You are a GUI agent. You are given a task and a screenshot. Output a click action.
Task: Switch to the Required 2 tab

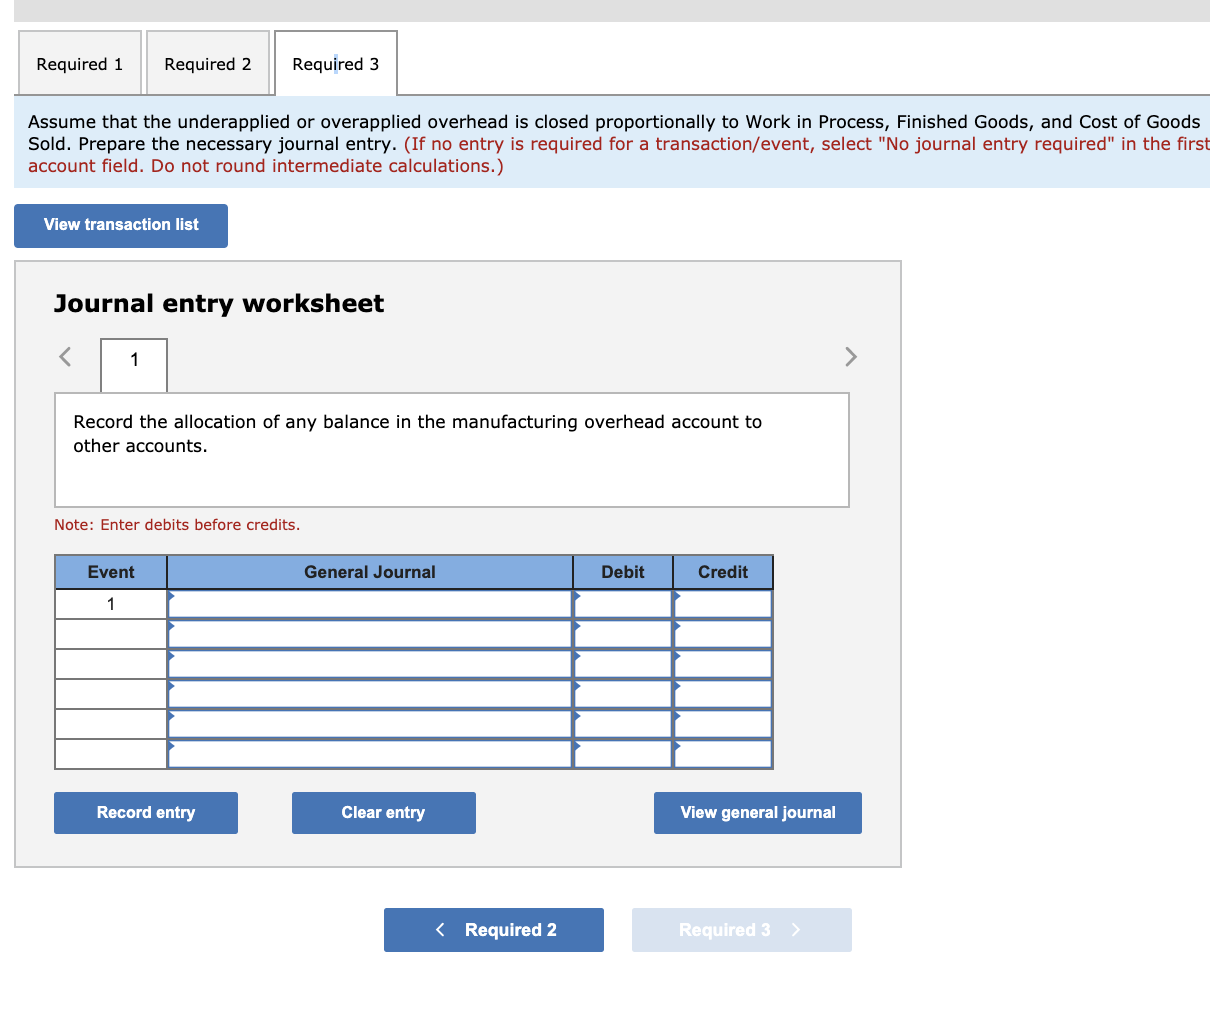click(x=207, y=63)
